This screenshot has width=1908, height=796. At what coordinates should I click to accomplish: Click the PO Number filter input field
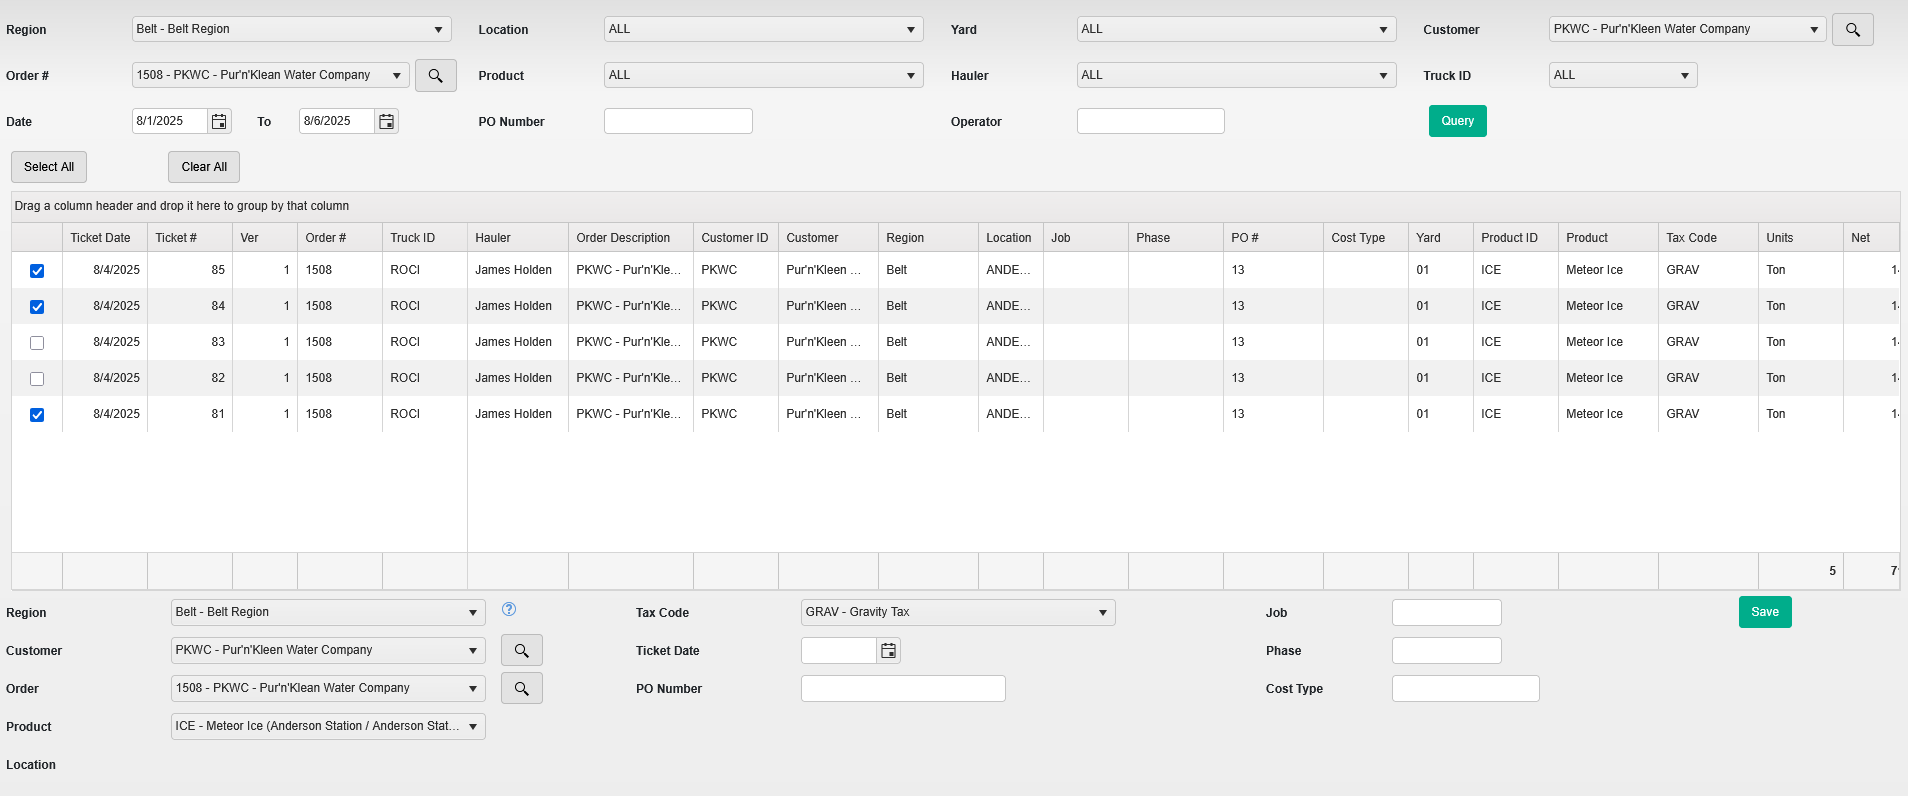678,121
